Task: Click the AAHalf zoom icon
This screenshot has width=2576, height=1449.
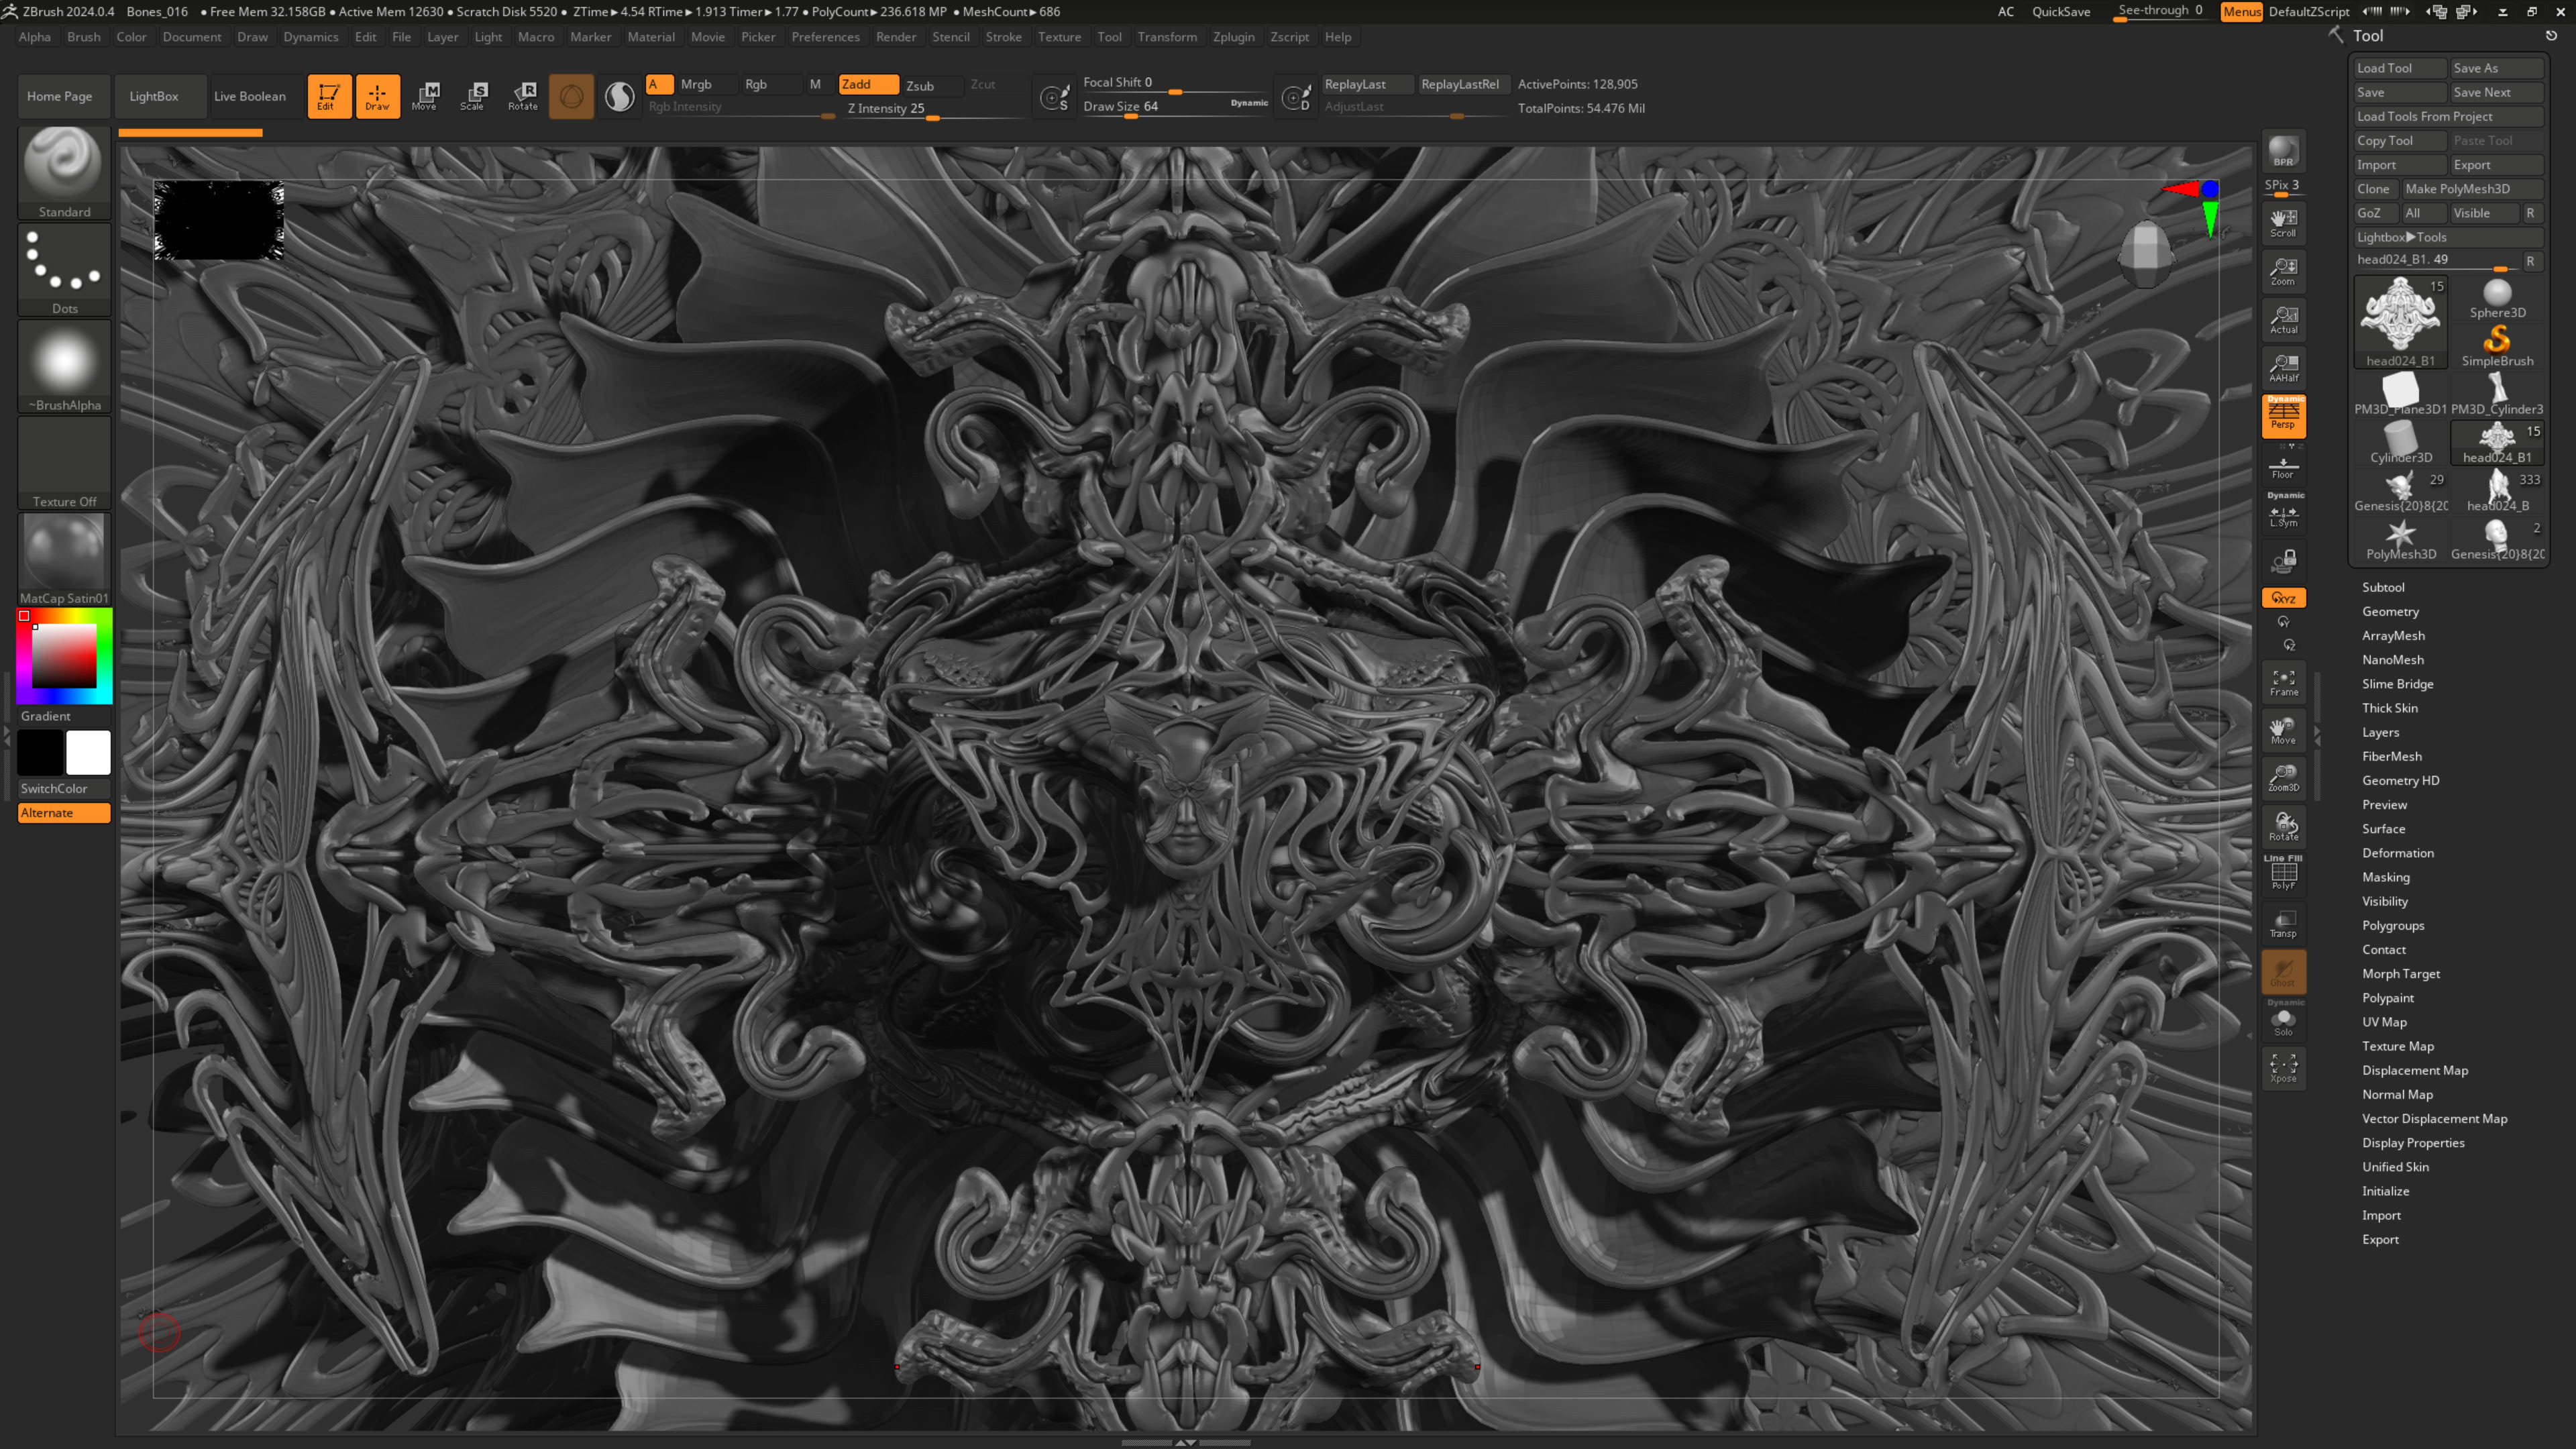Action: click(x=2283, y=367)
